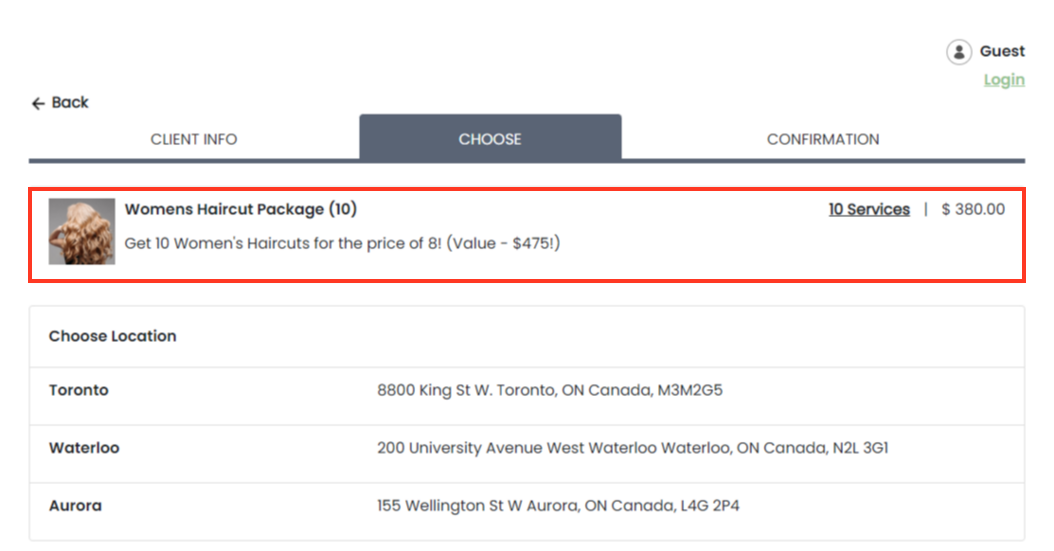The height and width of the screenshot is (551, 1054).
Task: Go Back to previous page
Action: pyautogui.click(x=69, y=103)
